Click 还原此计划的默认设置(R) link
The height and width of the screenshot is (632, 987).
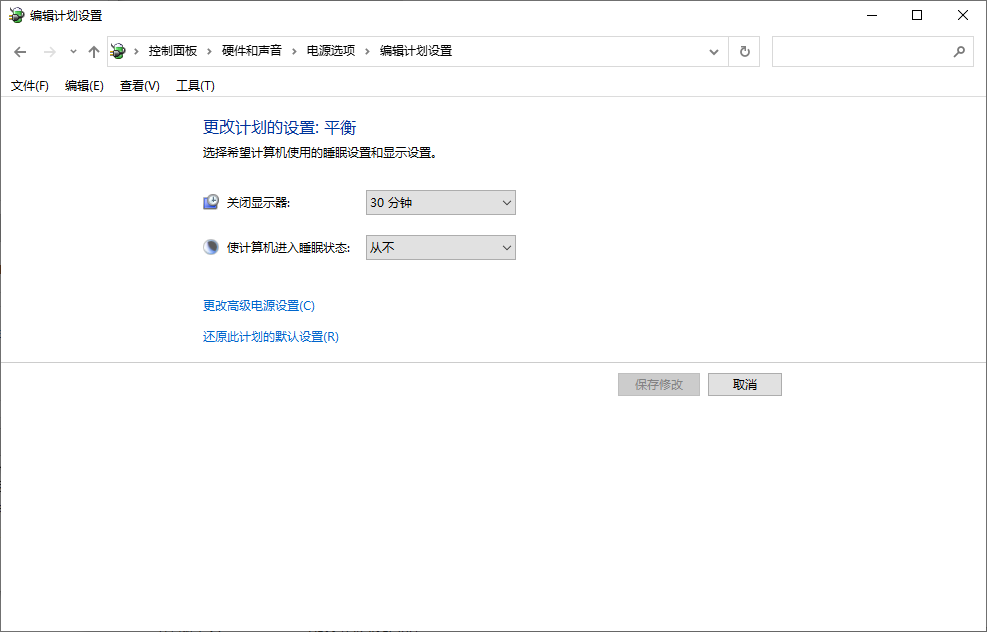click(x=271, y=337)
